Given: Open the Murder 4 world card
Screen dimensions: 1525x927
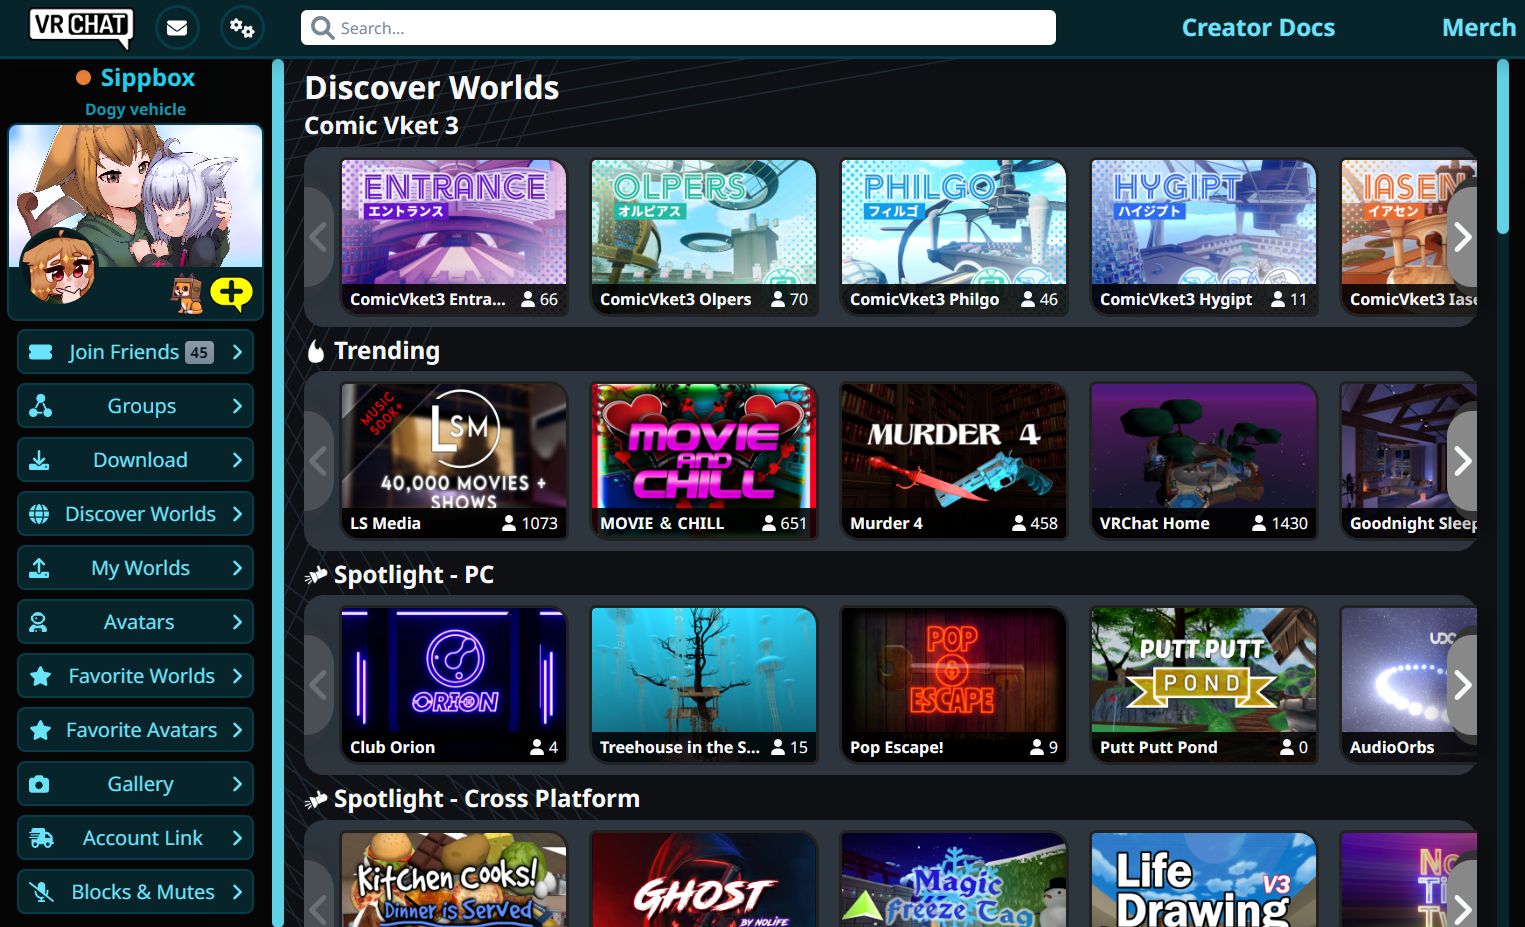Looking at the screenshot, I should pos(954,461).
